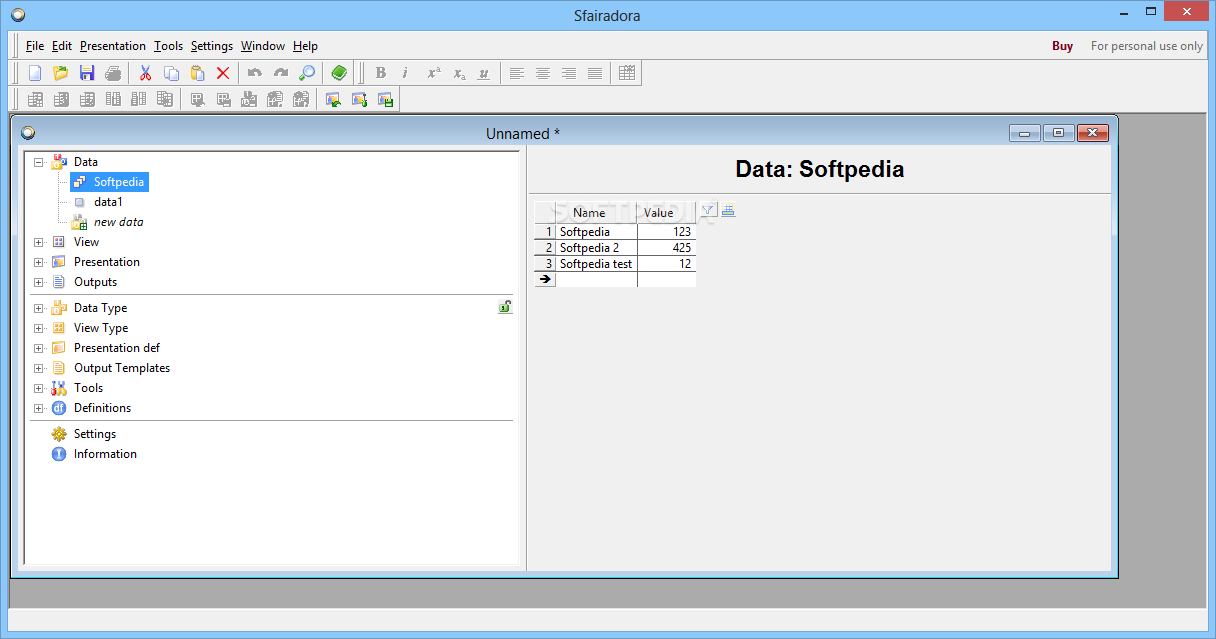Click the Paste clipboard icon
Screen dimensions: 1216x639
(197, 73)
